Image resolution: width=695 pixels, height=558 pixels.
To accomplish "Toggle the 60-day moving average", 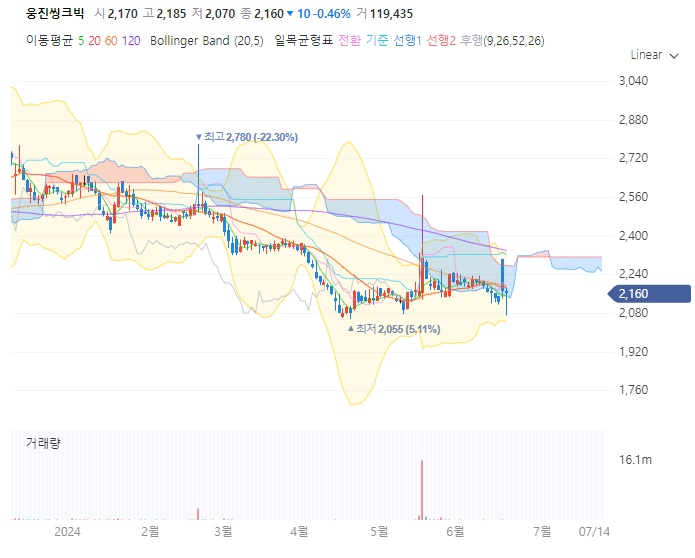I will click(x=111, y=41).
